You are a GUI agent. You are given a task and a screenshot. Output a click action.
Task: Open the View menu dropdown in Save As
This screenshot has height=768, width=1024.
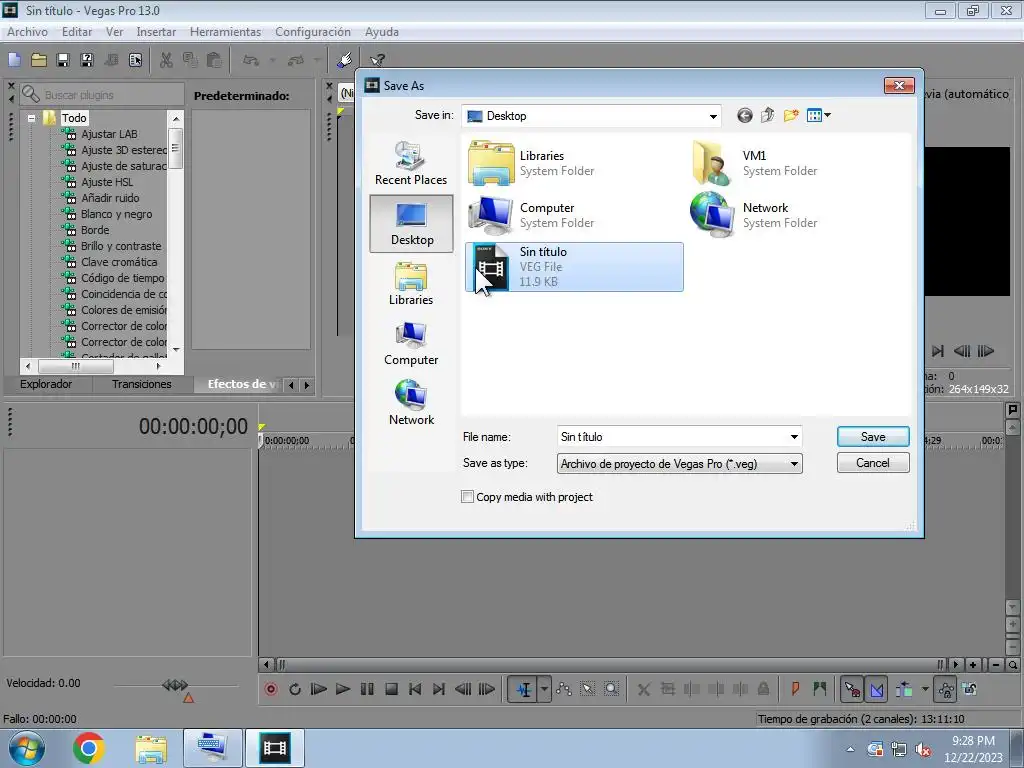[x=818, y=116]
